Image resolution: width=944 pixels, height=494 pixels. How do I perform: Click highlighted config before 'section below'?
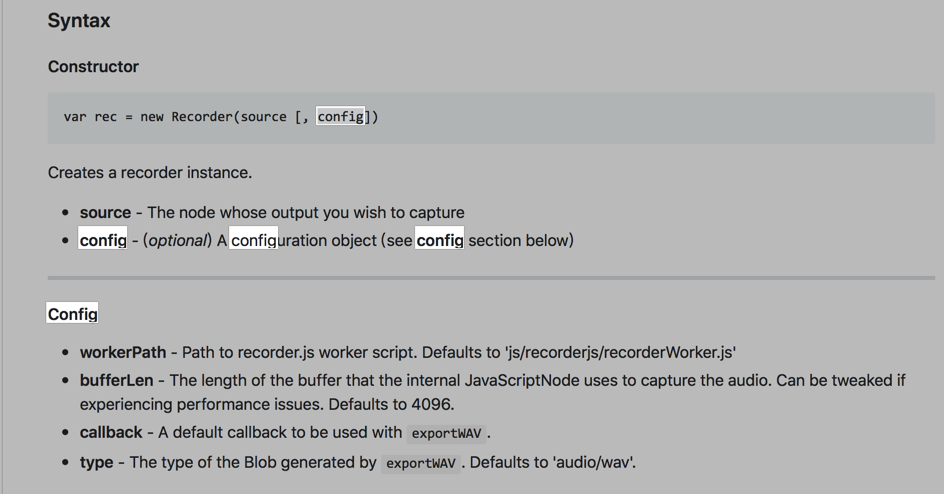tap(440, 241)
